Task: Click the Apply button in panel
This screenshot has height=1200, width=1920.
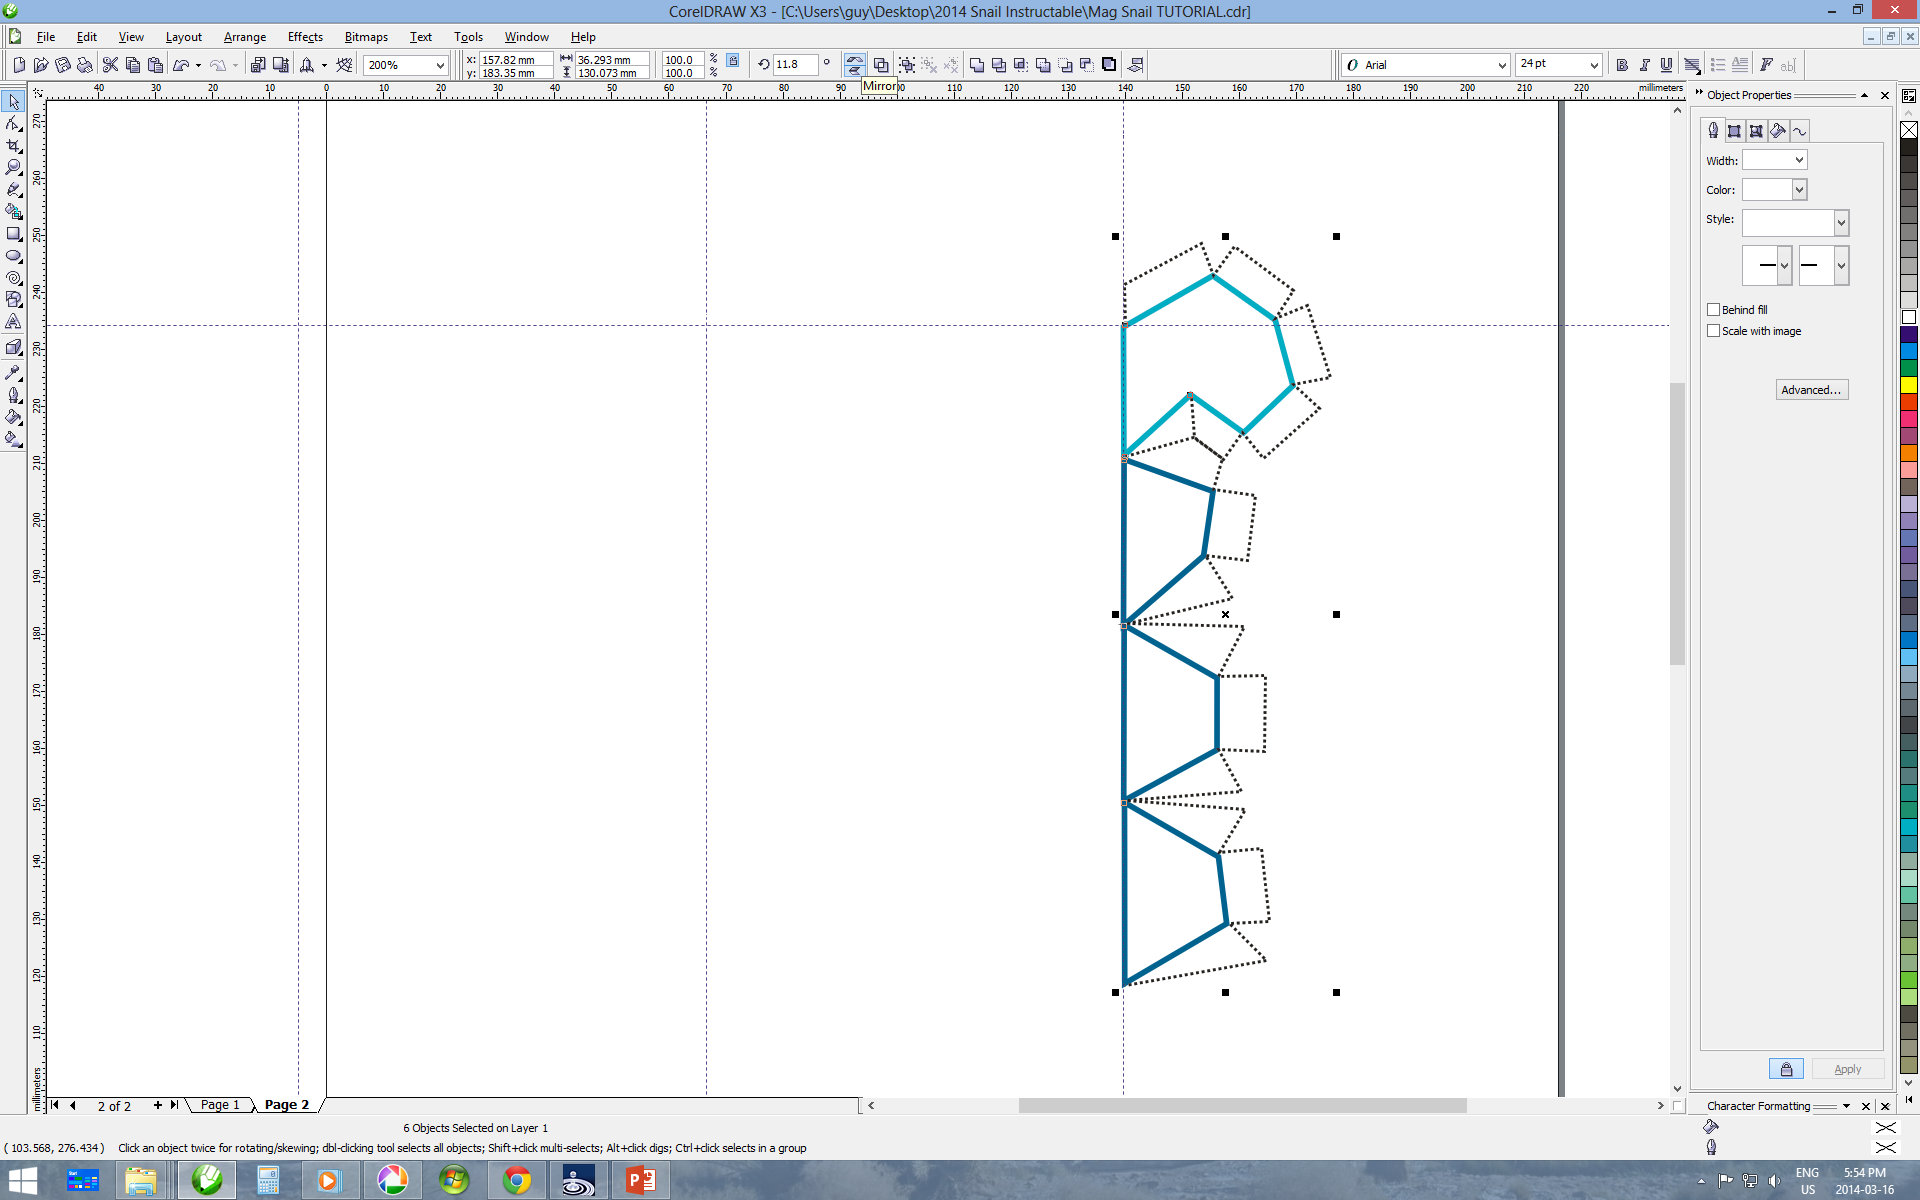Action: (x=1847, y=1069)
